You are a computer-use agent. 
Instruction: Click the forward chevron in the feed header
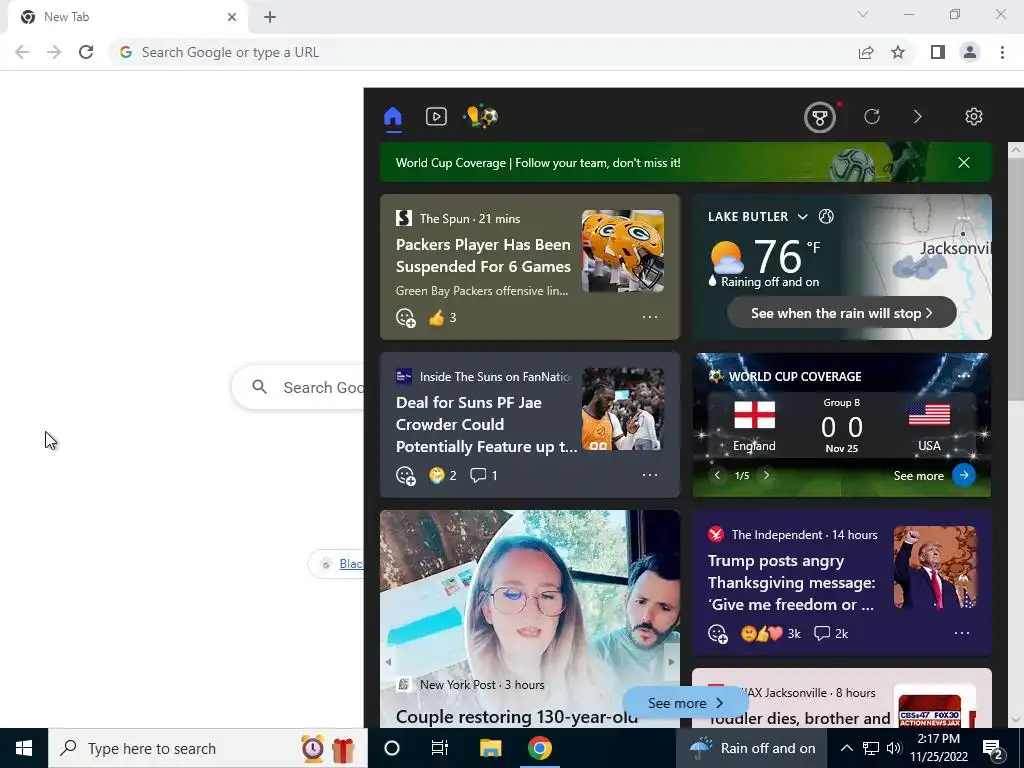(x=918, y=117)
